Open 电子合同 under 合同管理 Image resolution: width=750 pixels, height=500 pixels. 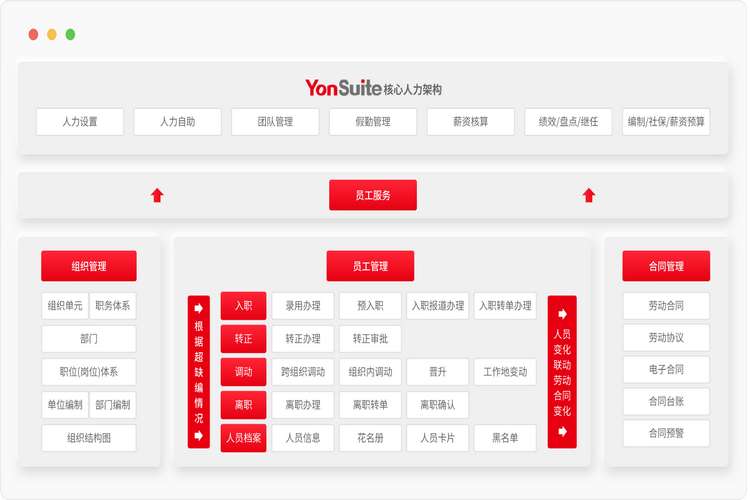coord(666,369)
